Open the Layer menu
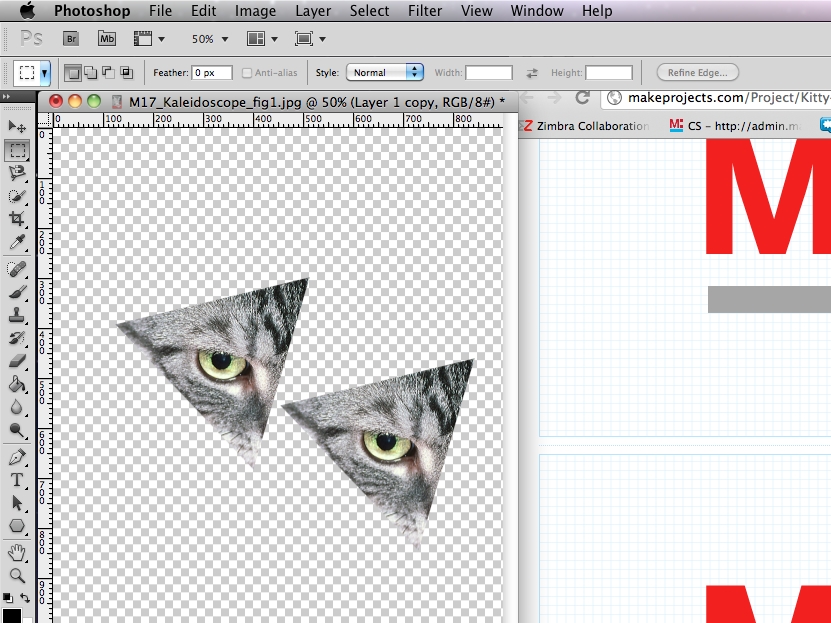The height and width of the screenshot is (623, 831). [313, 11]
